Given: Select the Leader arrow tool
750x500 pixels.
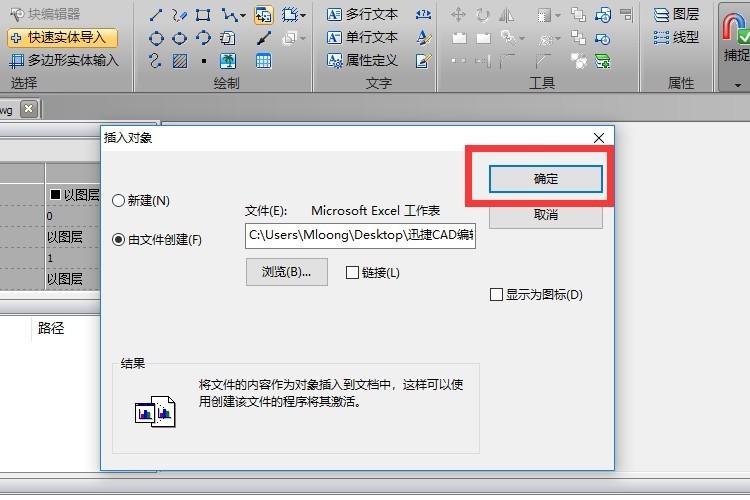Looking at the screenshot, I should 264,38.
